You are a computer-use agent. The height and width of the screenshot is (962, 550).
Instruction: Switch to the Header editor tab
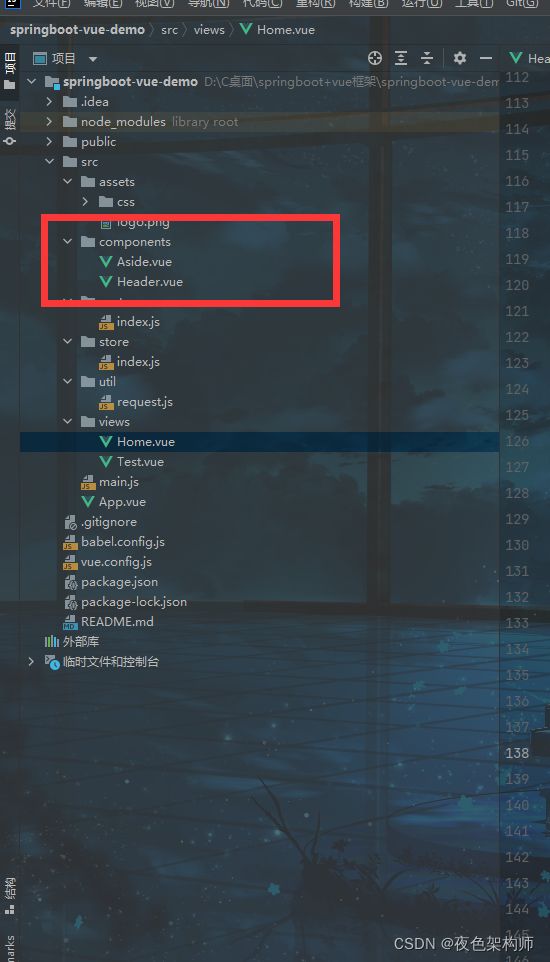(529, 58)
